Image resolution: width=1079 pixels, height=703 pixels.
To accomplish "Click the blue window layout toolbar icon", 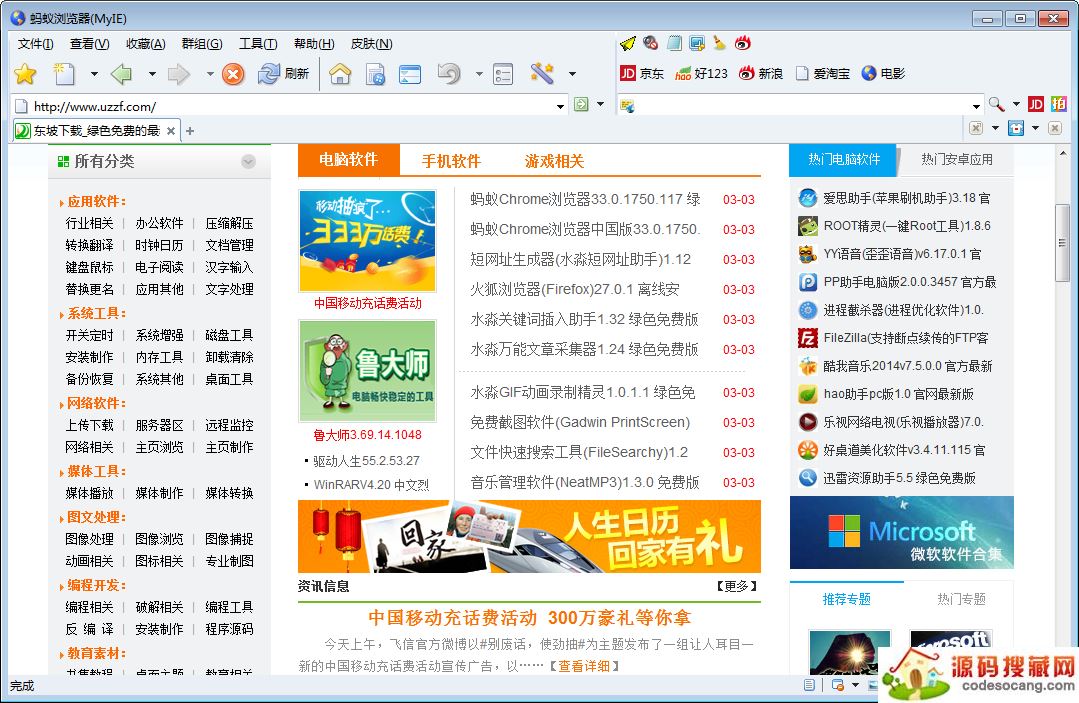I will point(410,73).
